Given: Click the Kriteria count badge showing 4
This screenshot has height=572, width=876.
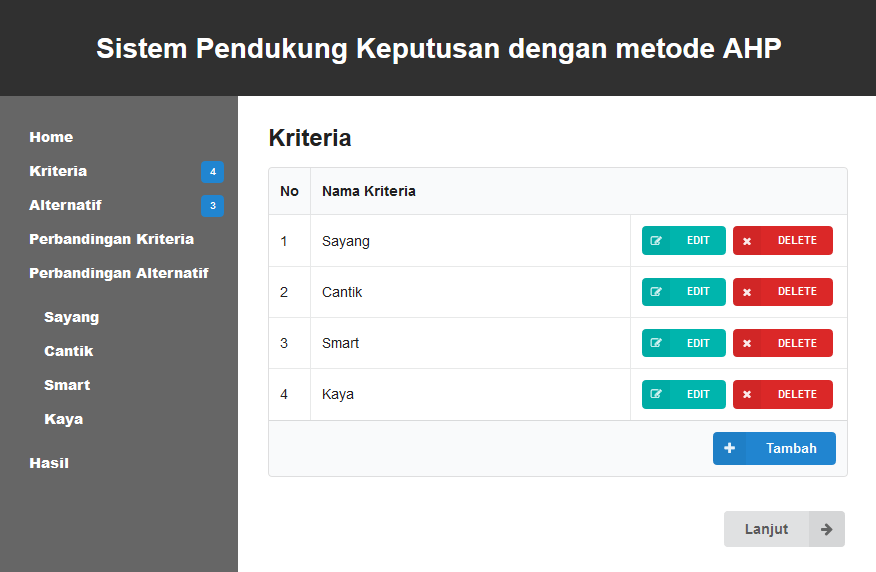Looking at the screenshot, I should tap(212, 172).
